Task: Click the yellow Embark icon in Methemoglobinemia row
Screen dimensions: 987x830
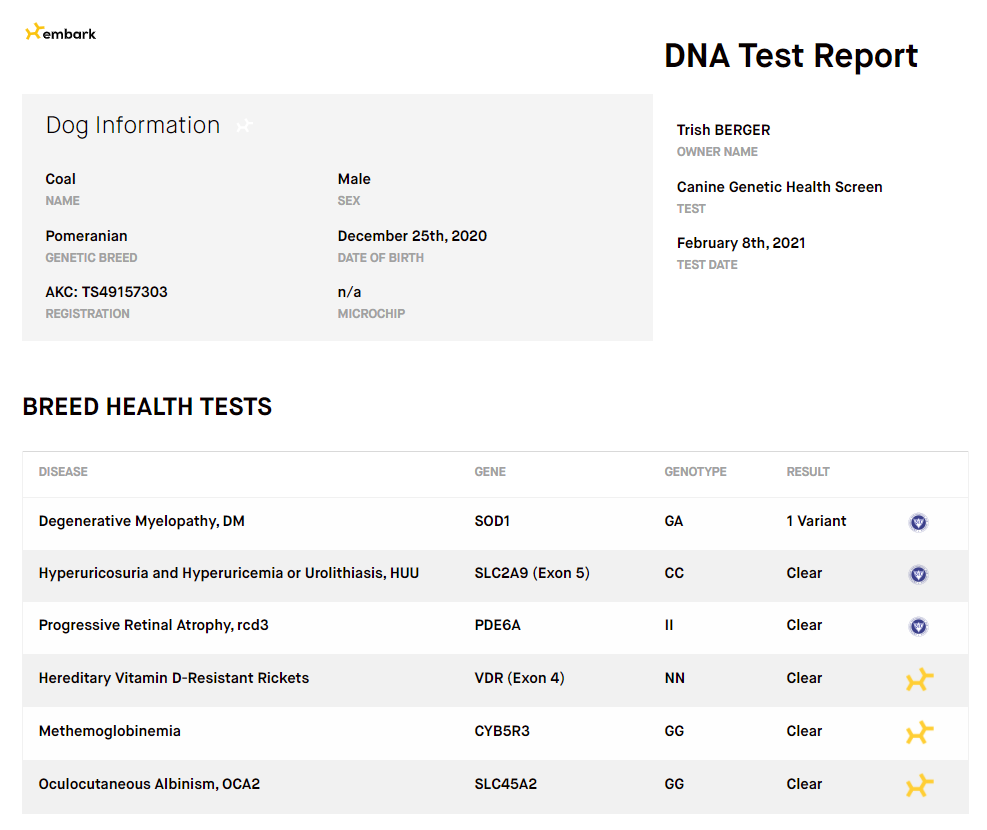Action: click(x=919, y=733)
